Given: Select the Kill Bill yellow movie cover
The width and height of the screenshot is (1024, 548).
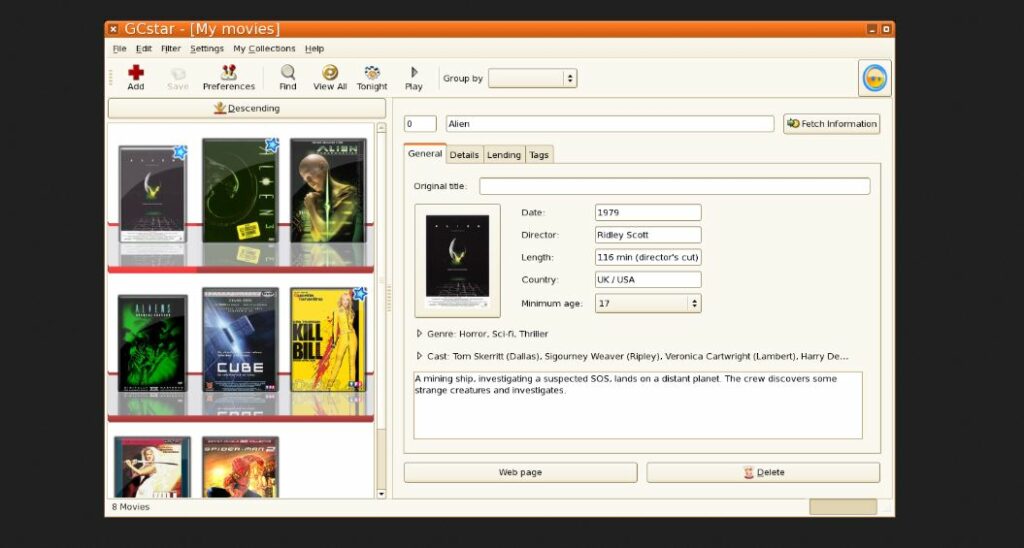Looking at the screenshot, I should coord(328,340).
